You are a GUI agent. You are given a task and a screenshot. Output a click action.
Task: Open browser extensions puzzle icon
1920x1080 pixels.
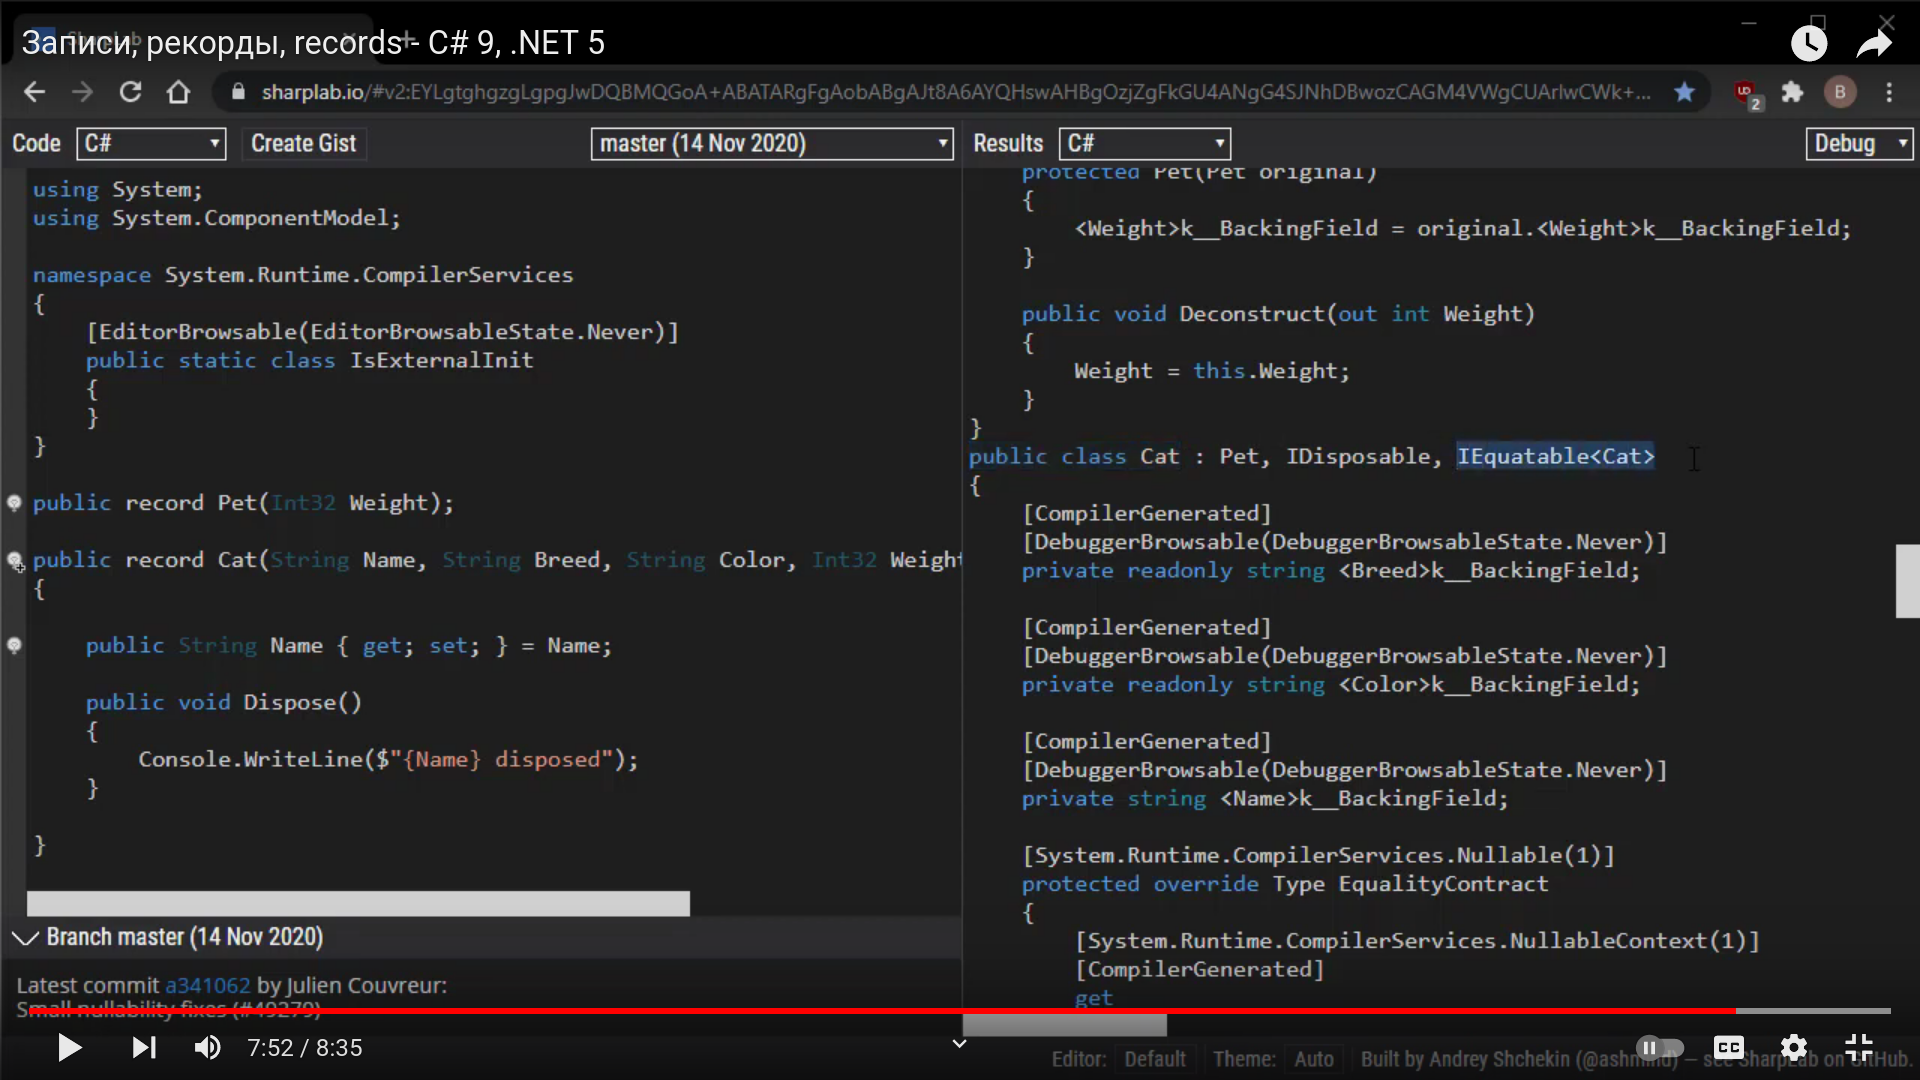(1792, 92)
